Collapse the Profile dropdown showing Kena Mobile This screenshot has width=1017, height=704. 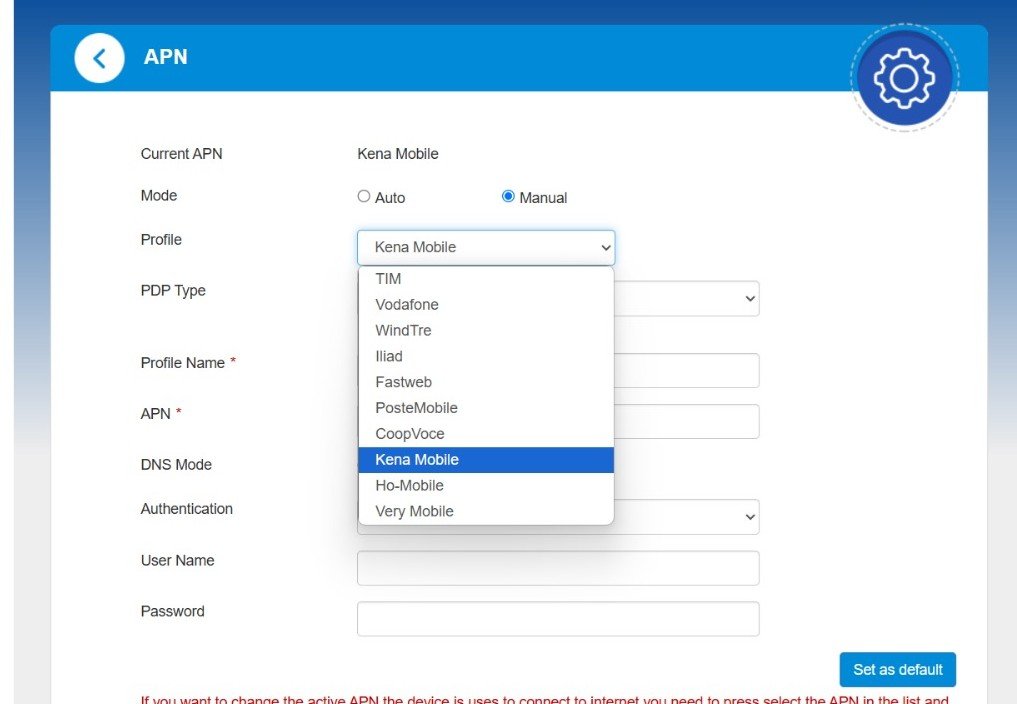click(x=486, y=247)
